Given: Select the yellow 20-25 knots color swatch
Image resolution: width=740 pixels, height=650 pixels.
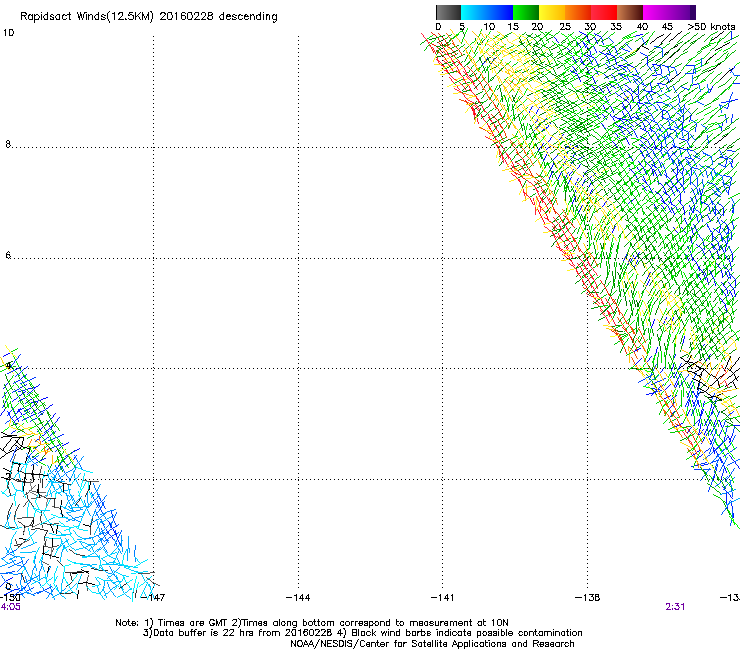Looking at the screenshot, I should point(552,12).
